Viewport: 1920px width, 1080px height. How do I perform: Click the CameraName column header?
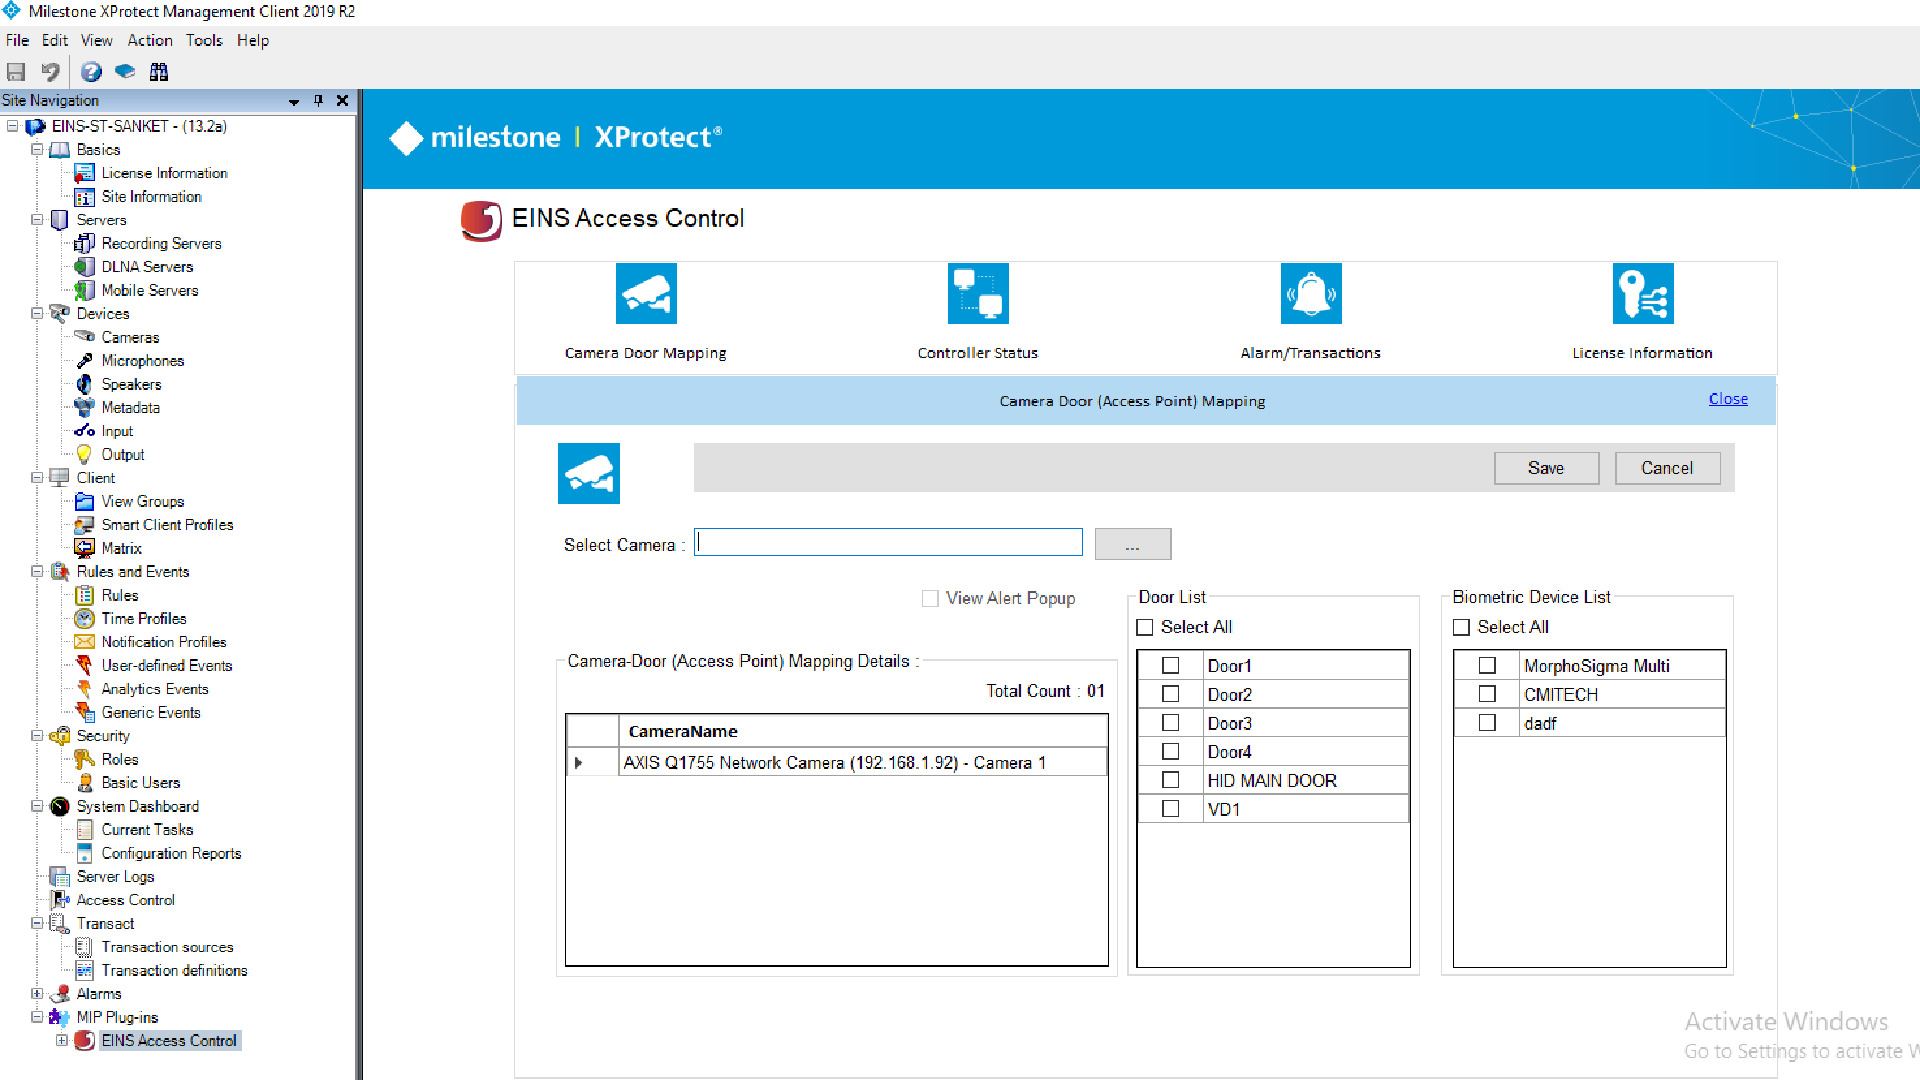coord(863,731)
